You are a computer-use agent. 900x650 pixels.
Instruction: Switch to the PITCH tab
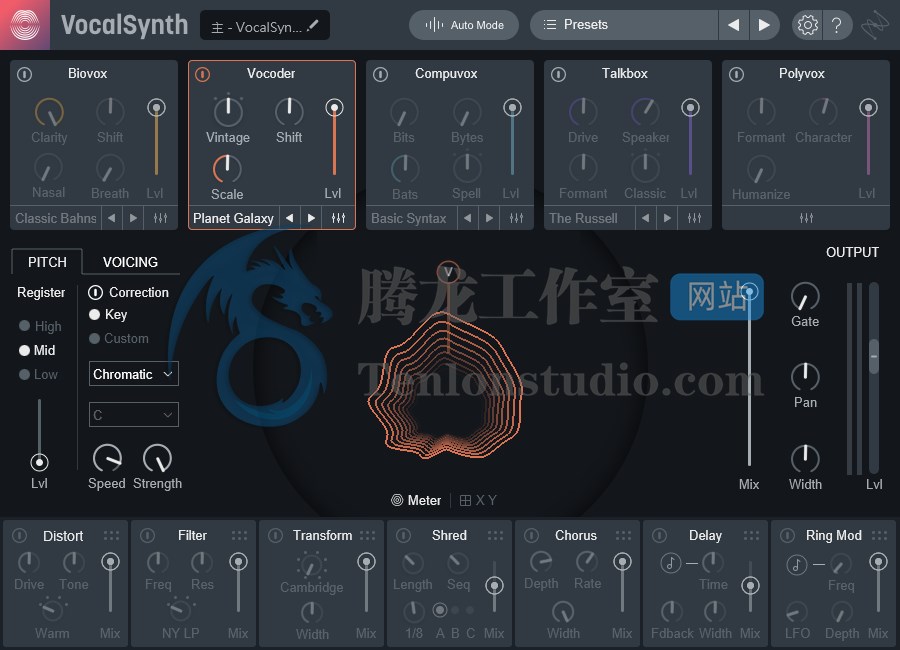(47, 262)
